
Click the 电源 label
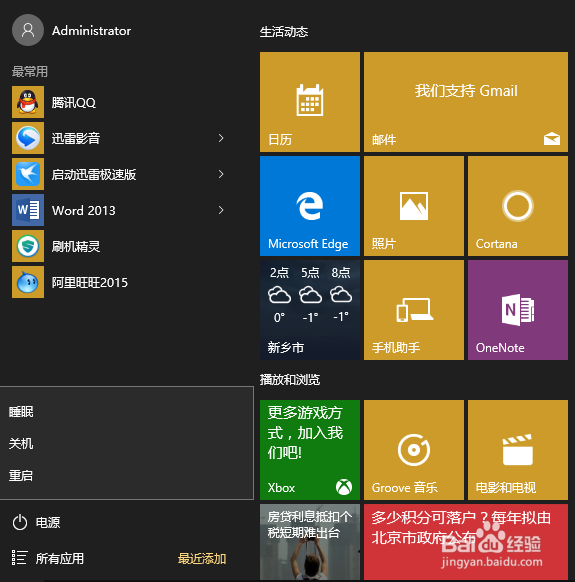[x=48, y=523]
